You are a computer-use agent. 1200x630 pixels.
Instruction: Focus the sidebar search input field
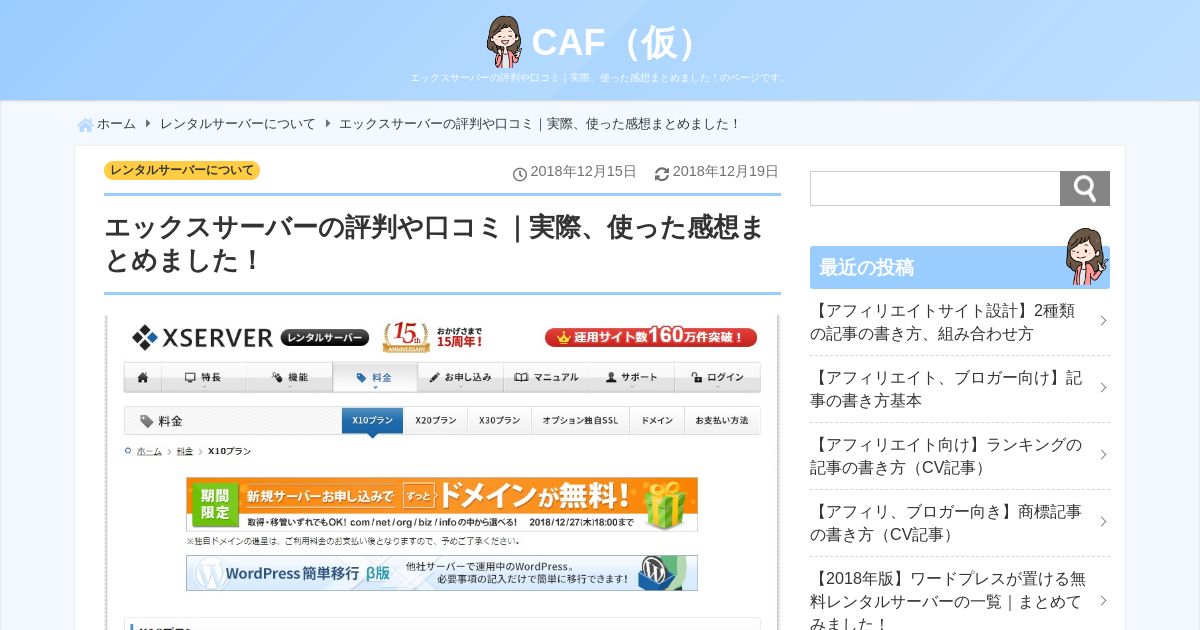coord(935,188)
